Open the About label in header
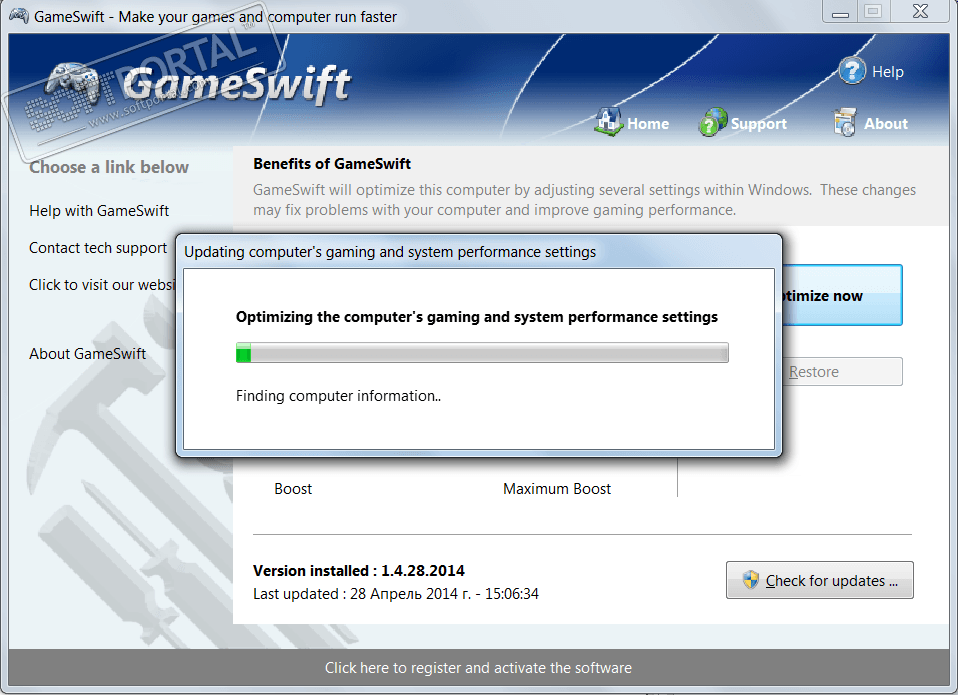Viewport: 958px width, 695px height. pos(885,124)
